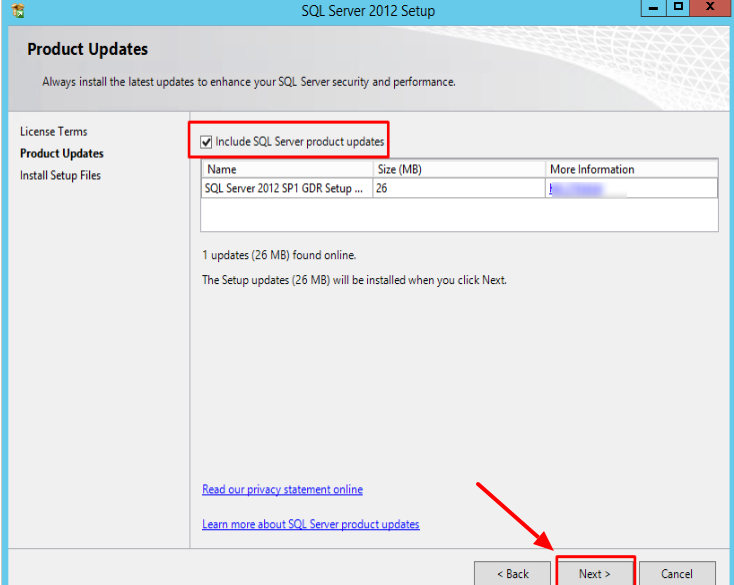Maximize the setup window
Screen dimensions: 734x585
coord(678,7)
